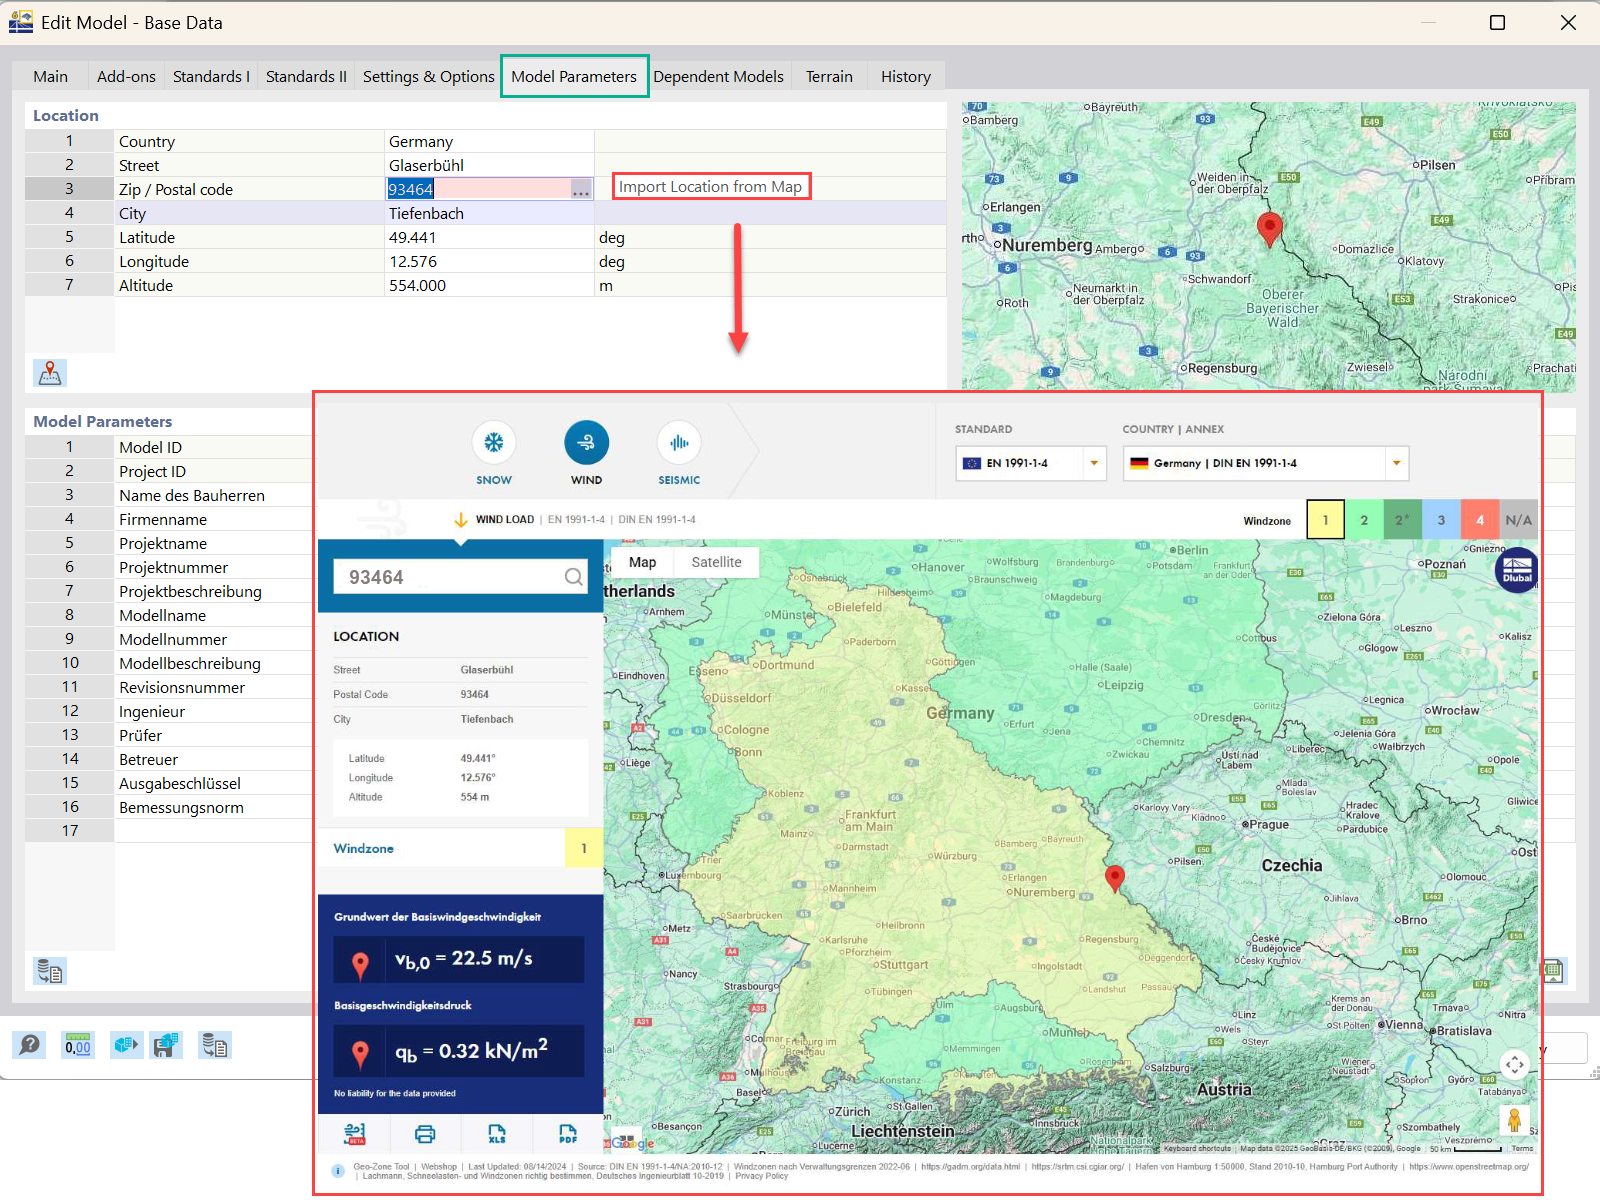Image resolution: width=1600 pixels, height=1200 pixels.
Task: Export wind zone results to PDF
Action: [x=567, y=1134]
